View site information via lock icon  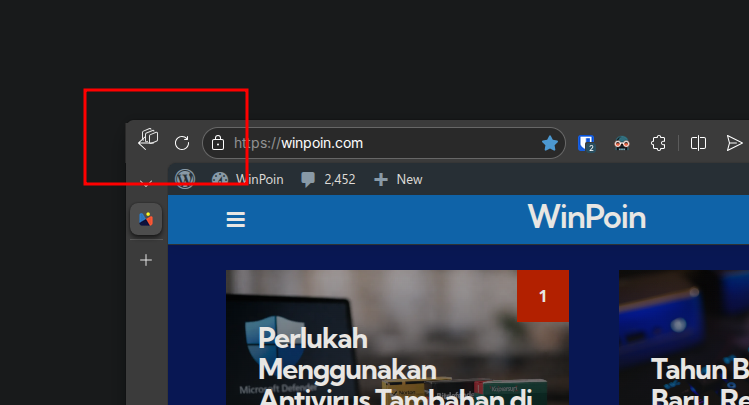(218, 143)
